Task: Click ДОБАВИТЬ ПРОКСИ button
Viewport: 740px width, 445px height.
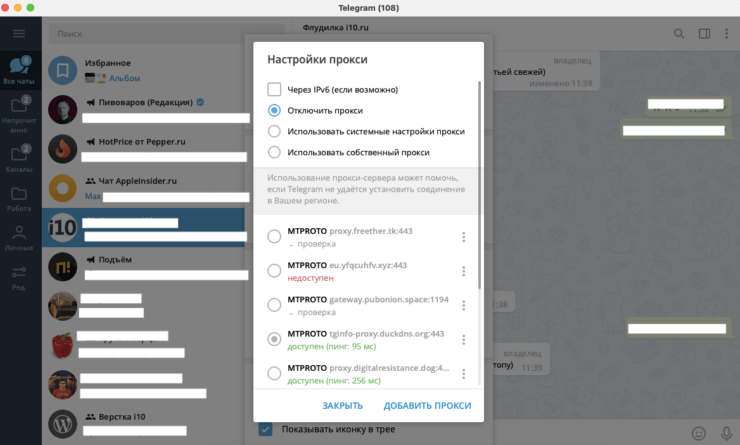Action: 427,405
